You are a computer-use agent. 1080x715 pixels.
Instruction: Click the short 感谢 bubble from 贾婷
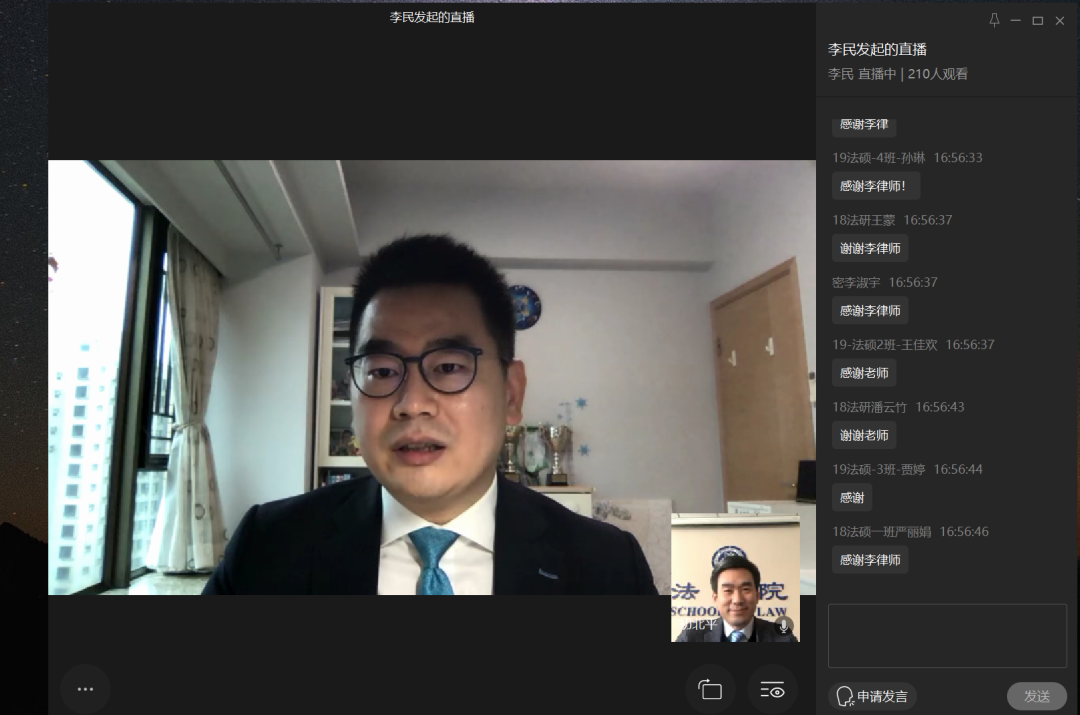click(x=851, y=497)
